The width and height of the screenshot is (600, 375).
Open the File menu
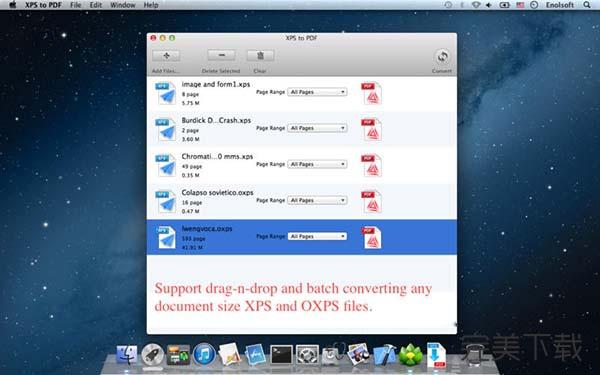click(x=76, y=5)
